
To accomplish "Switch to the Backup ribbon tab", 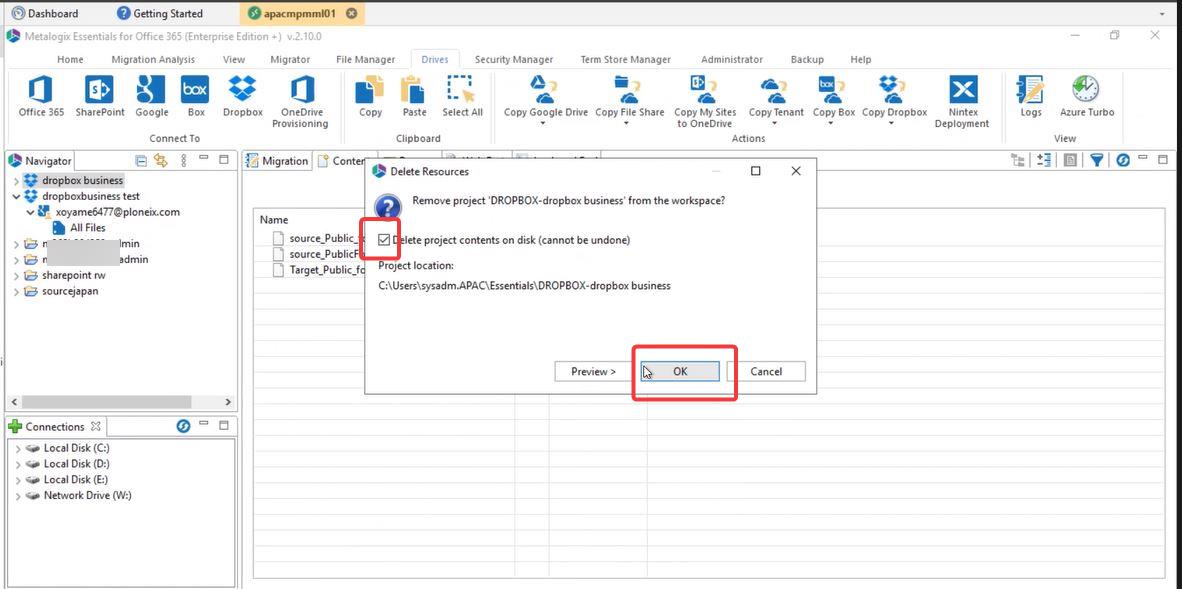I will pyautogui.click(x=807, y=60).
